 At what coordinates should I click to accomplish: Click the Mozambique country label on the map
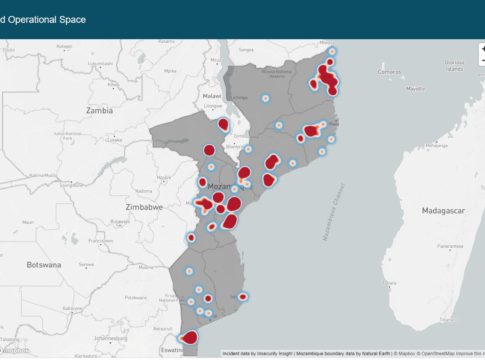230,187
